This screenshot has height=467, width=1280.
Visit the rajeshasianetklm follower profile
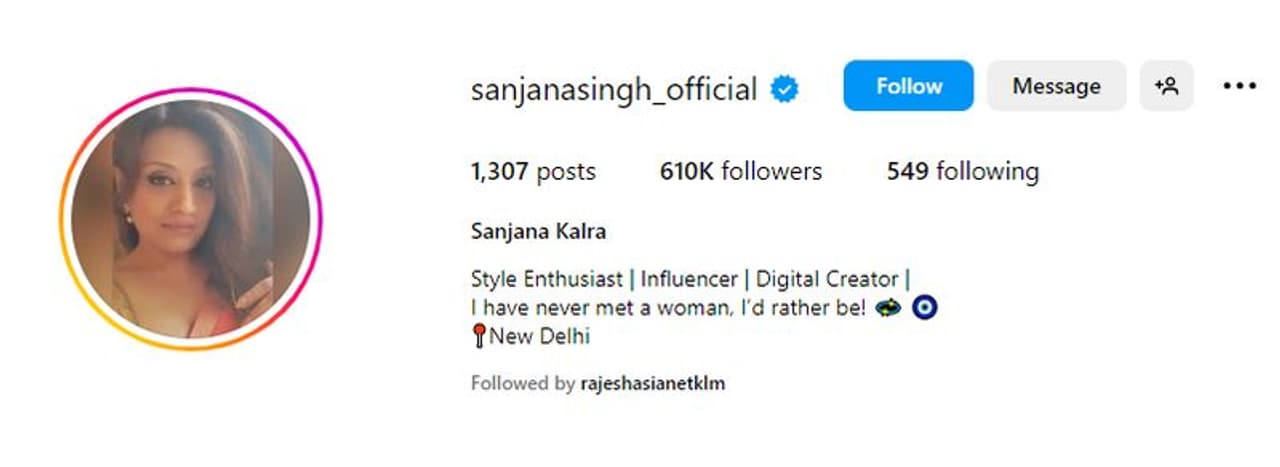(652, 383)
